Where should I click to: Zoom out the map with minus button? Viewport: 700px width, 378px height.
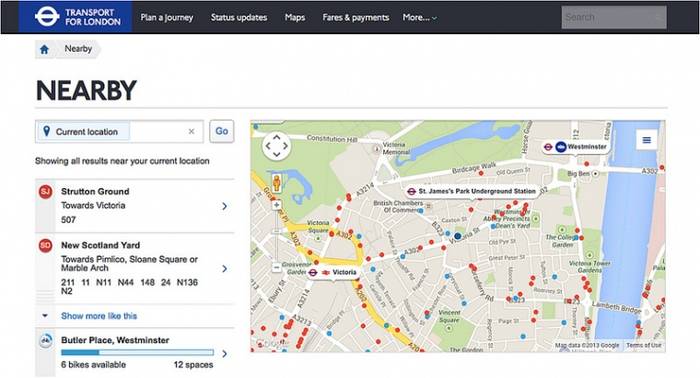(x=276, y=267)
